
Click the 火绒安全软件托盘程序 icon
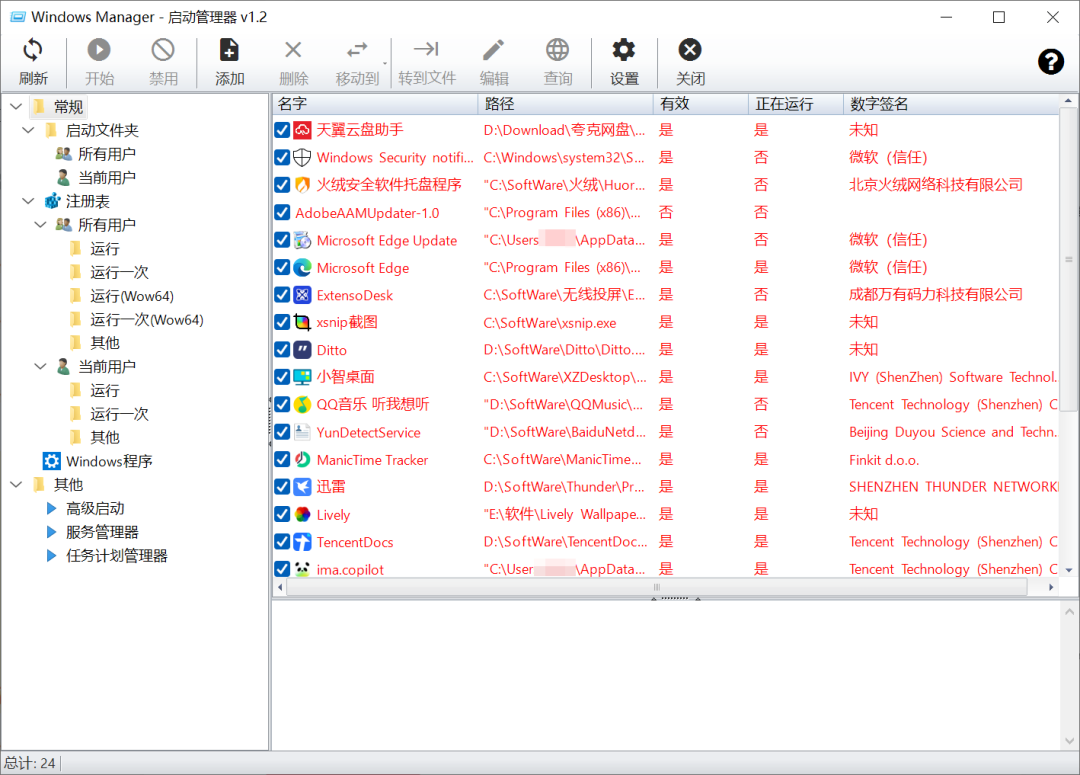click(x=302, y=185)
